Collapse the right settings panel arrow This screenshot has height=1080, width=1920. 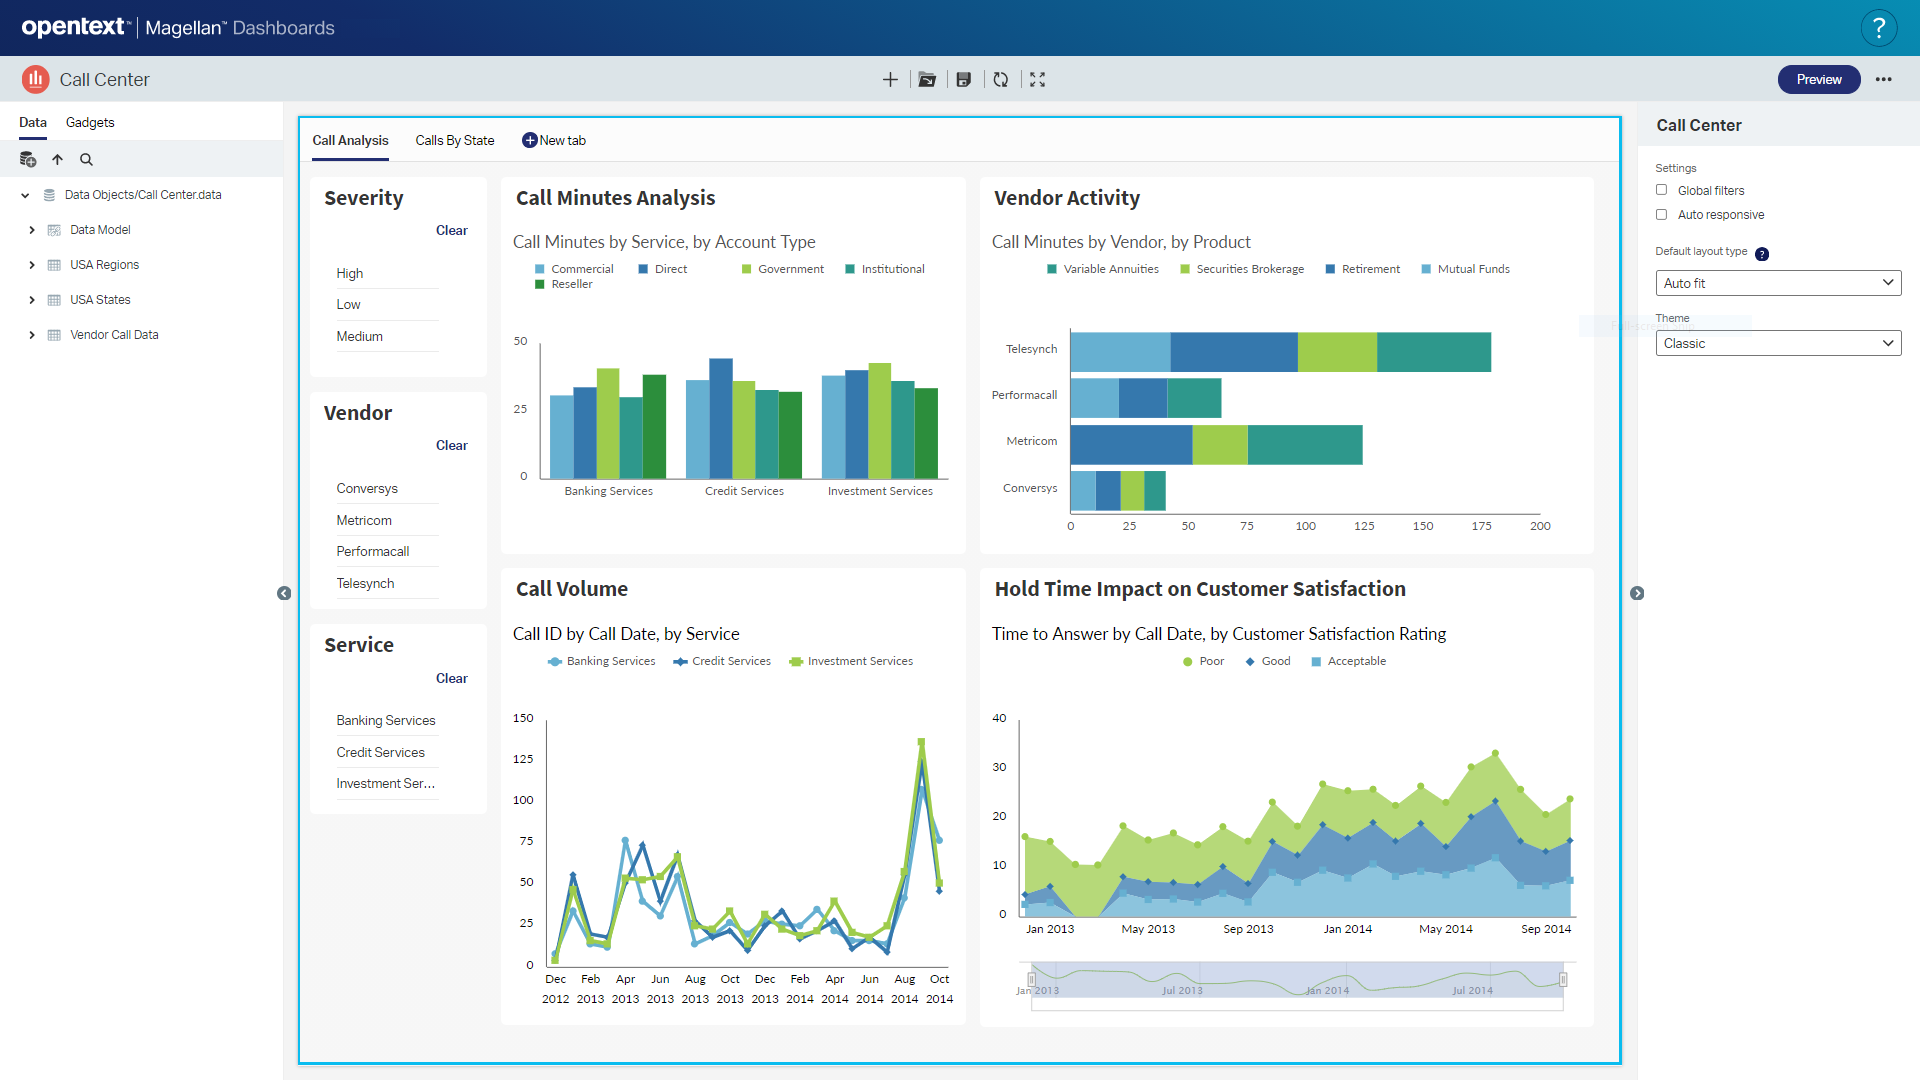[x=1637, y=593]
